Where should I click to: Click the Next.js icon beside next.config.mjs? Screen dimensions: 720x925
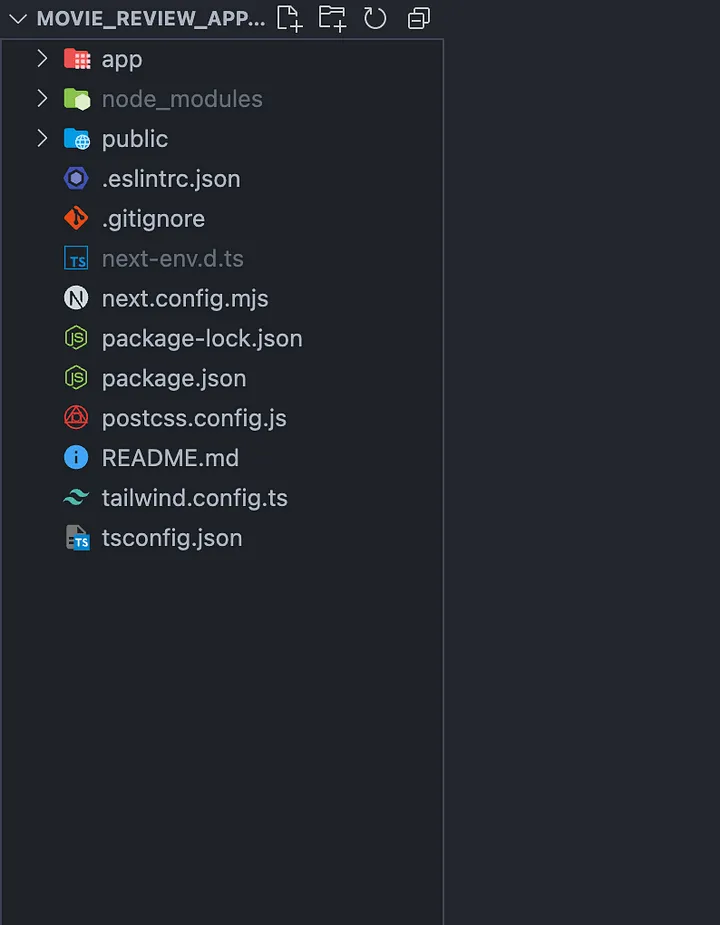click(76, 298)
